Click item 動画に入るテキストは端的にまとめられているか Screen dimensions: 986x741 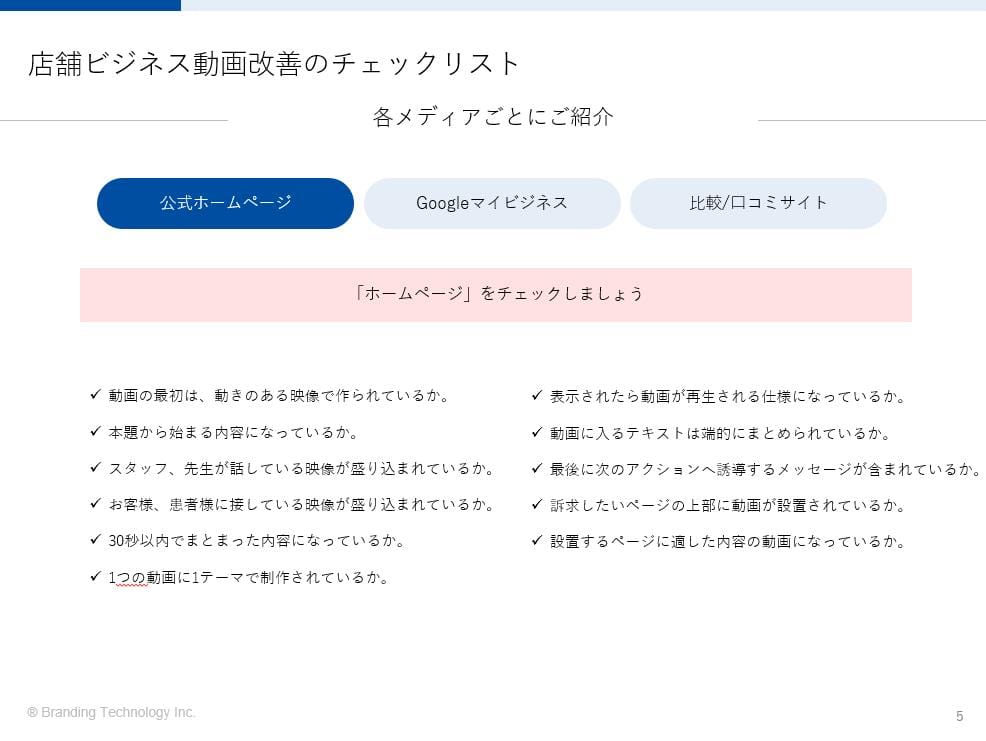click(x=720, y=433)
